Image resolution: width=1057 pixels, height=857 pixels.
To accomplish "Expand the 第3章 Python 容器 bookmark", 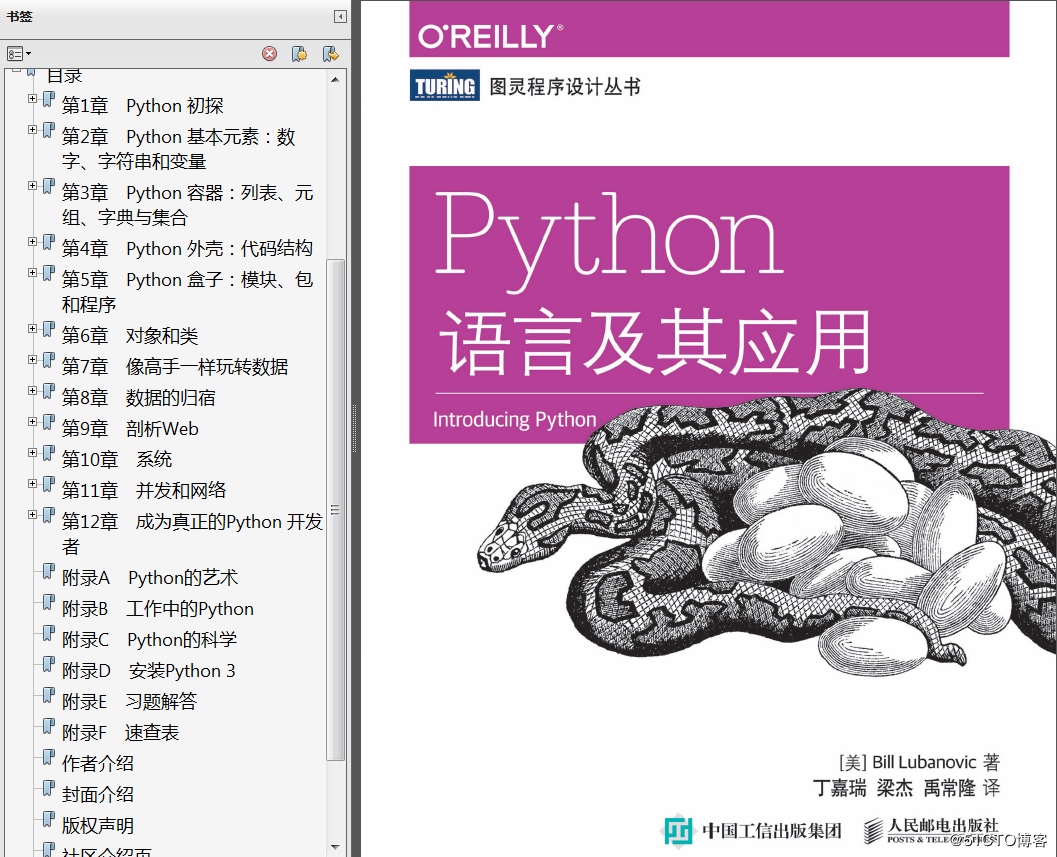I will 32,185.
